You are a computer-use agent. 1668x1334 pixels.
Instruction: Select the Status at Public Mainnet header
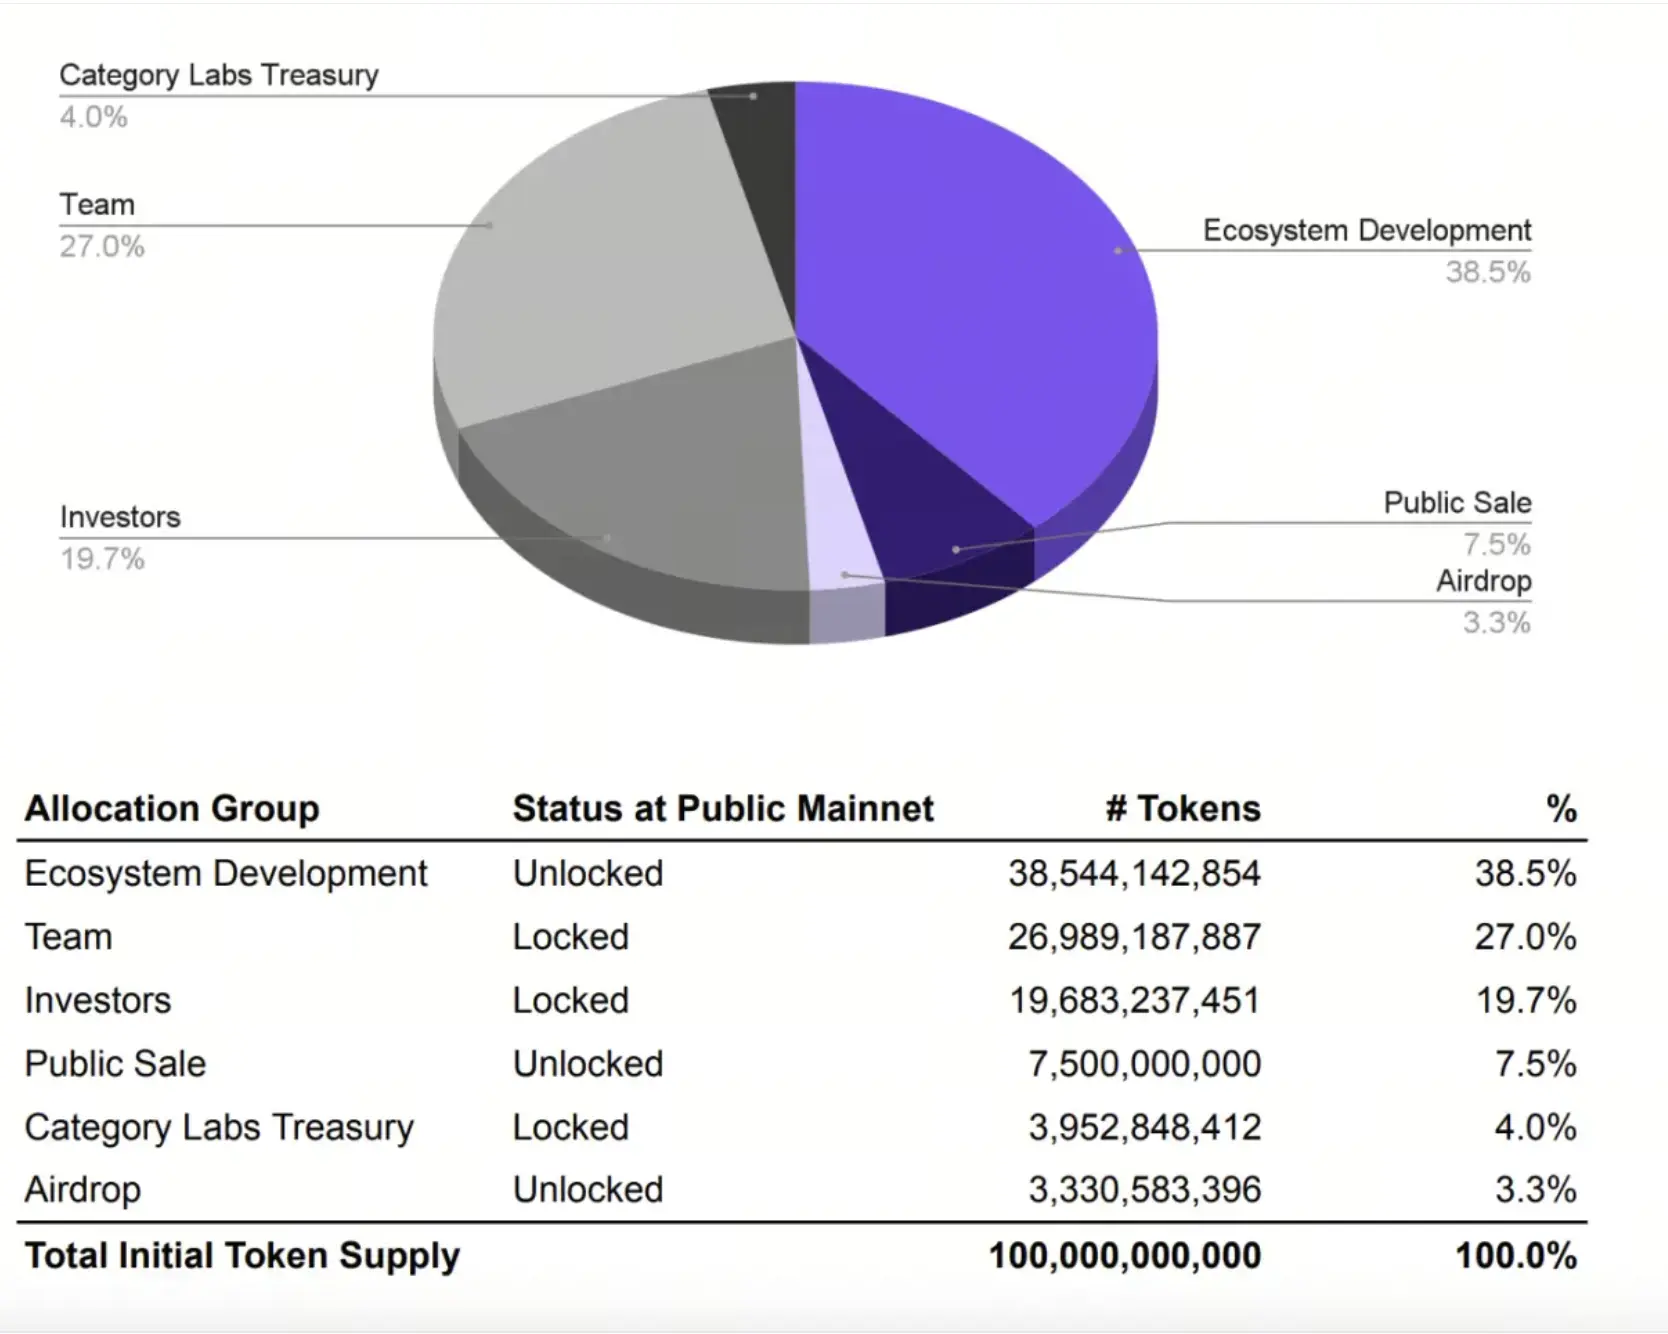[723, 808]
